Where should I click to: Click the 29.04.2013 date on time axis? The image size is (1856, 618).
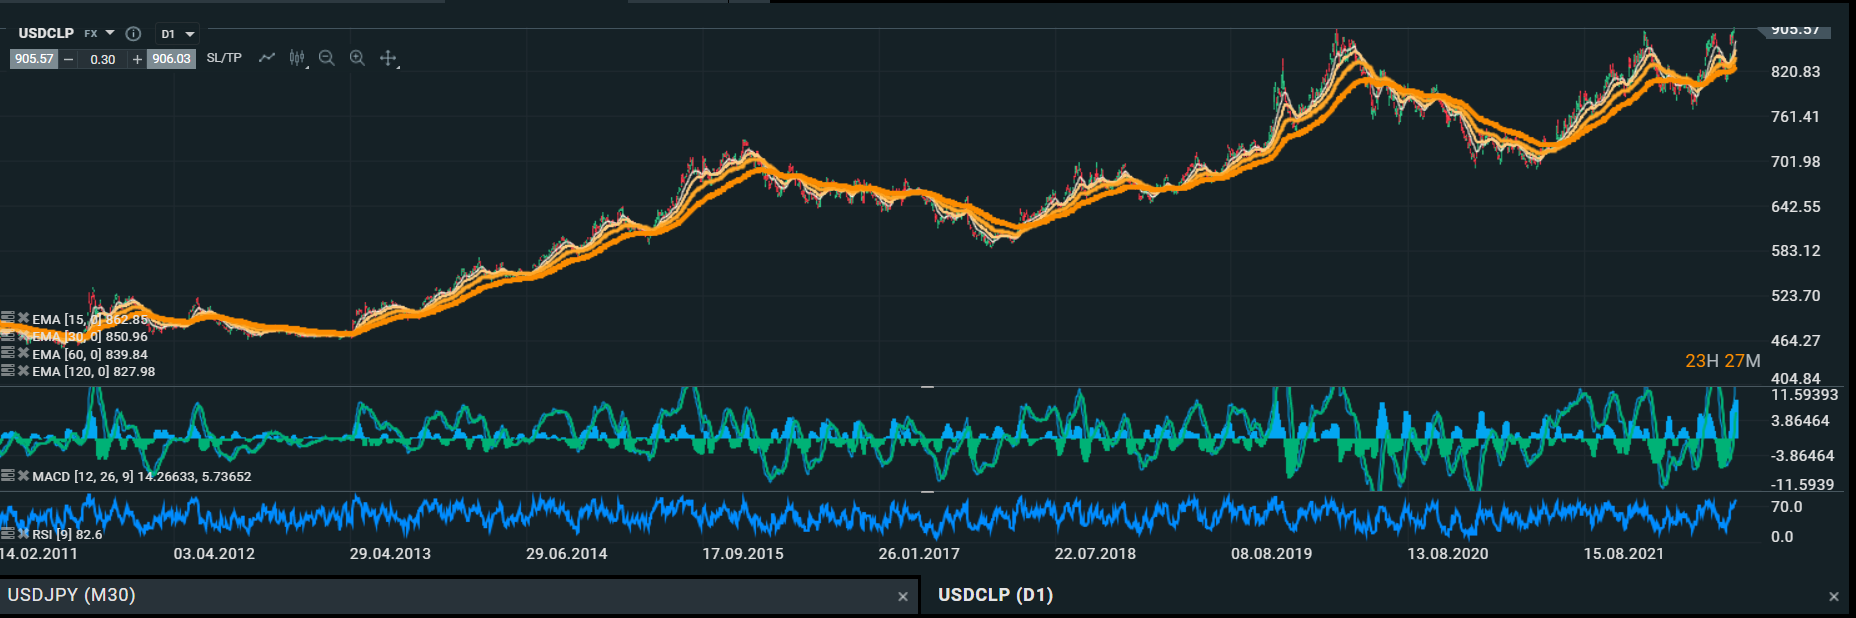390,554
